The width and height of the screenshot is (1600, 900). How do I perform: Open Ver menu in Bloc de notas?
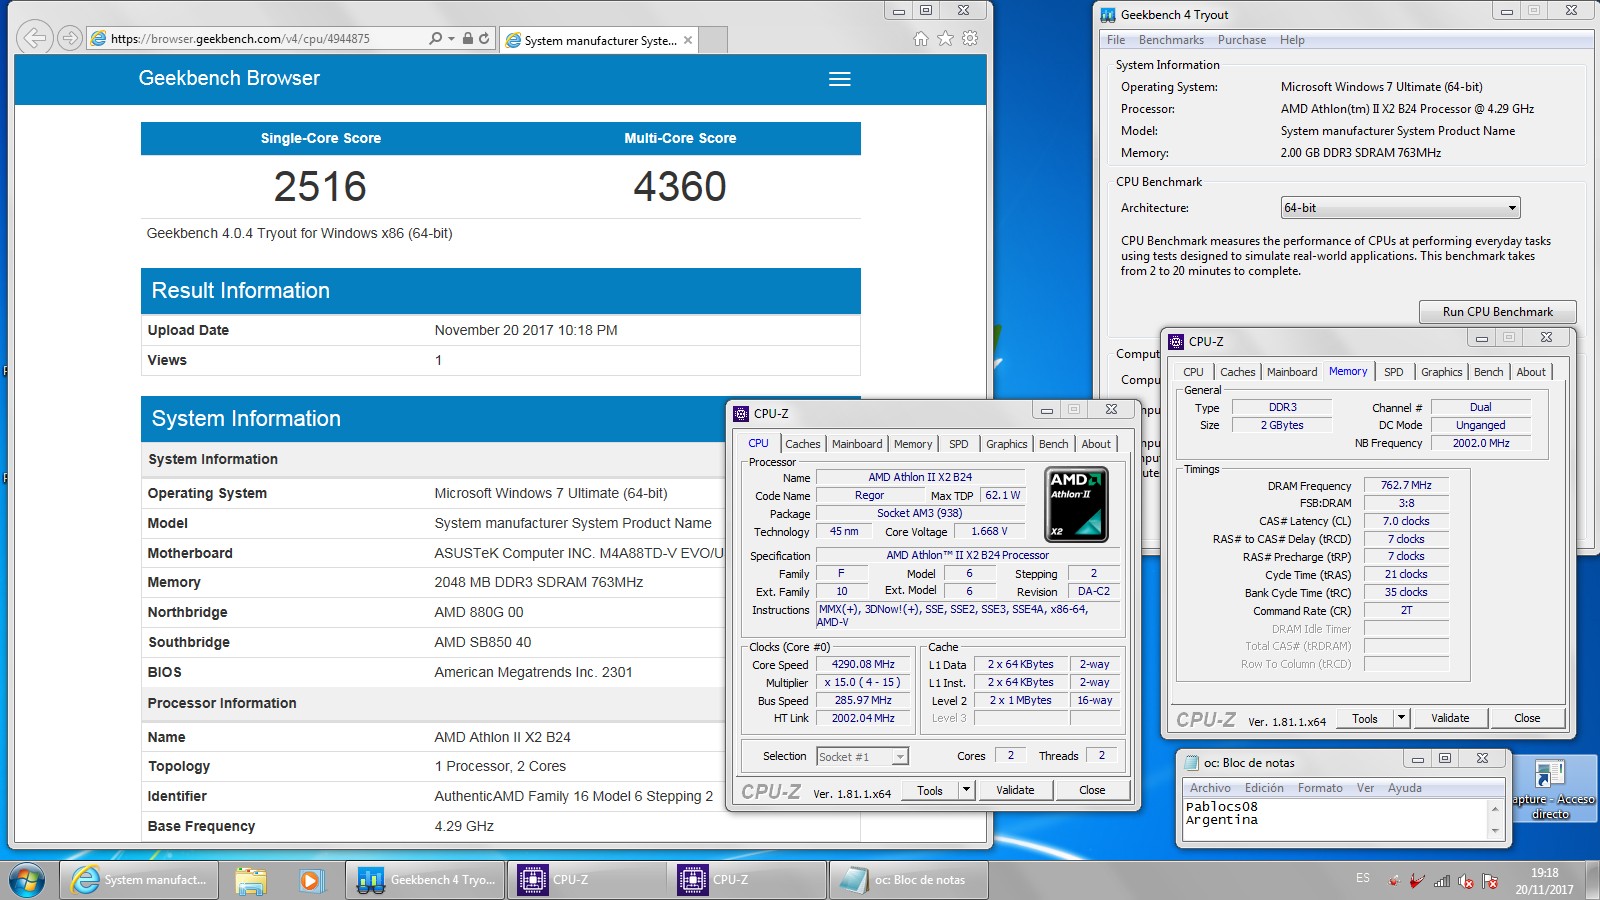[1365, 788]
